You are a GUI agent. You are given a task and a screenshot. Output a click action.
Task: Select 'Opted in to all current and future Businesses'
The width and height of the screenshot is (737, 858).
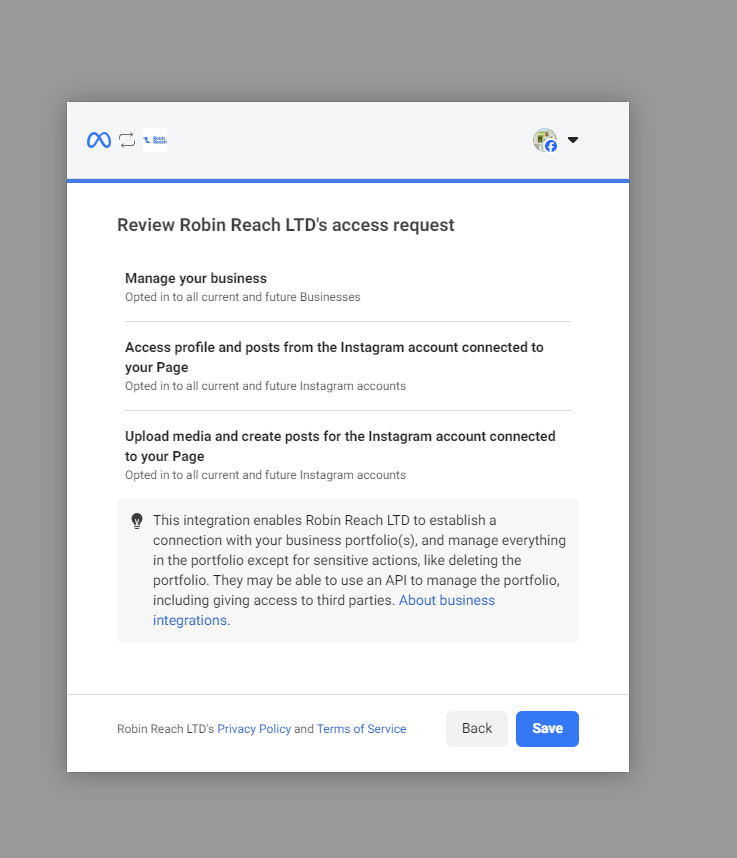click(242, 297)
